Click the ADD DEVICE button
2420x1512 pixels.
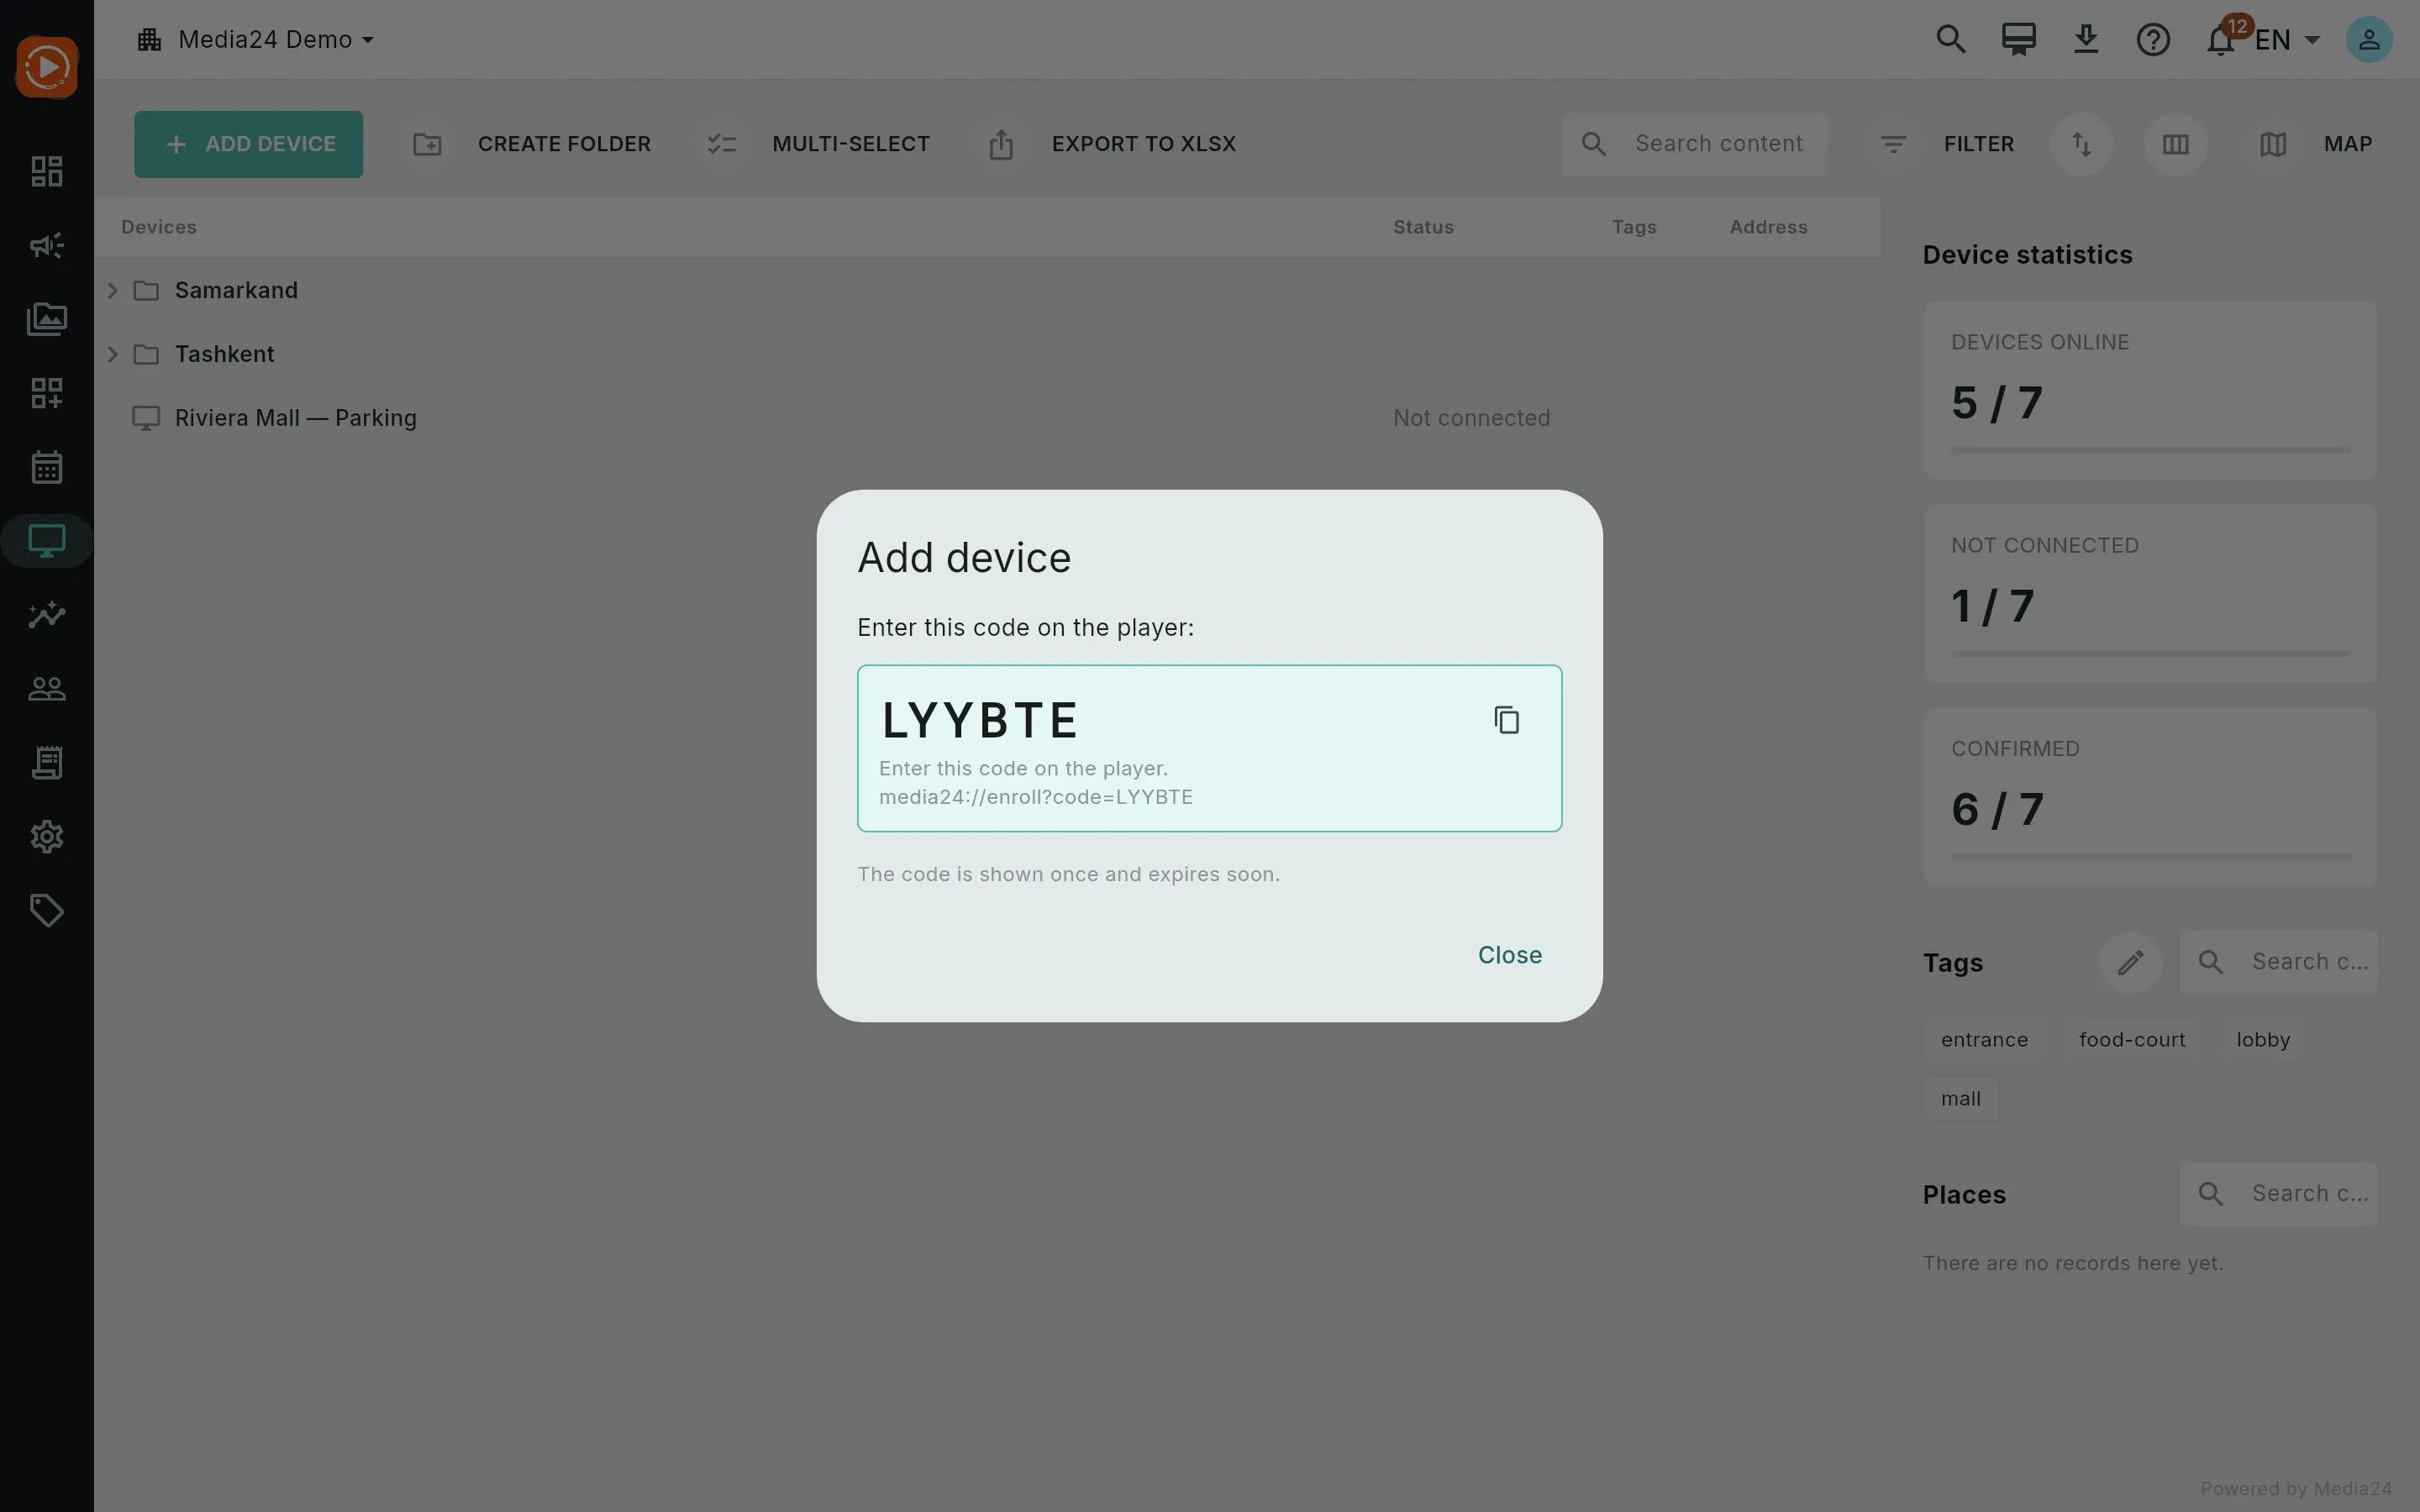coord(248,144)
